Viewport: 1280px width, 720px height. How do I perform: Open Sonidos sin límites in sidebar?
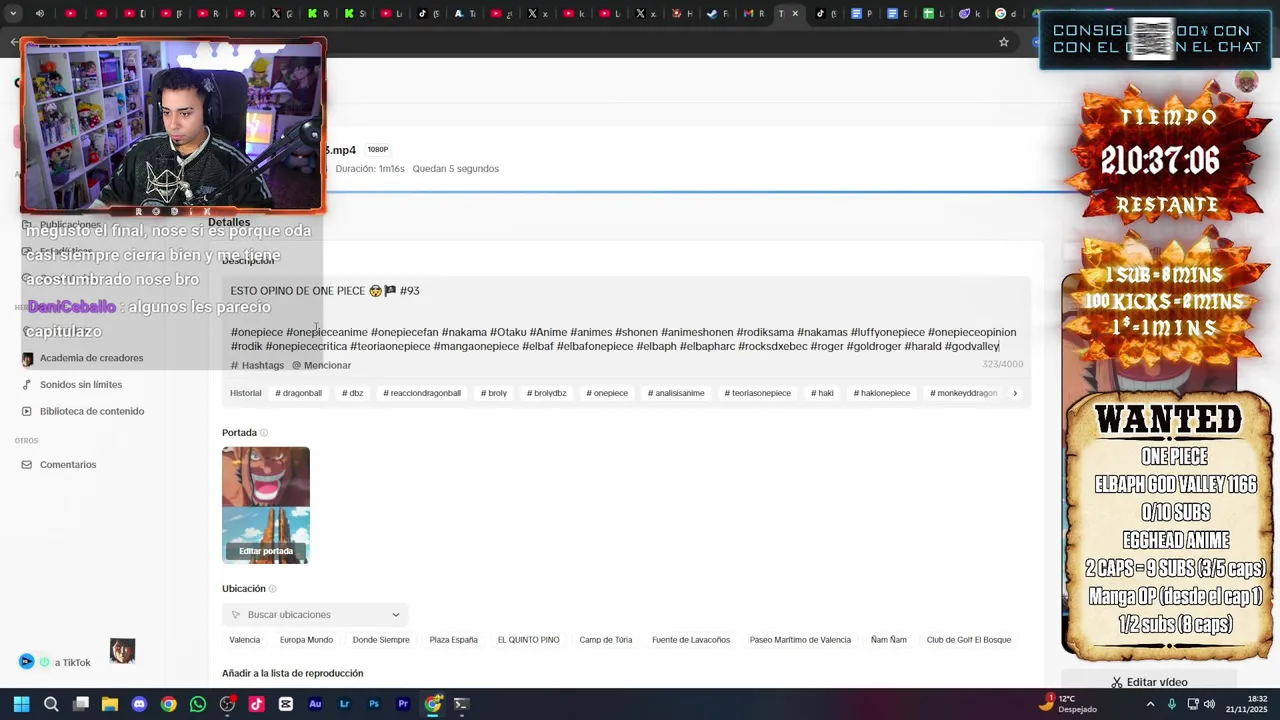coord(81,385)
